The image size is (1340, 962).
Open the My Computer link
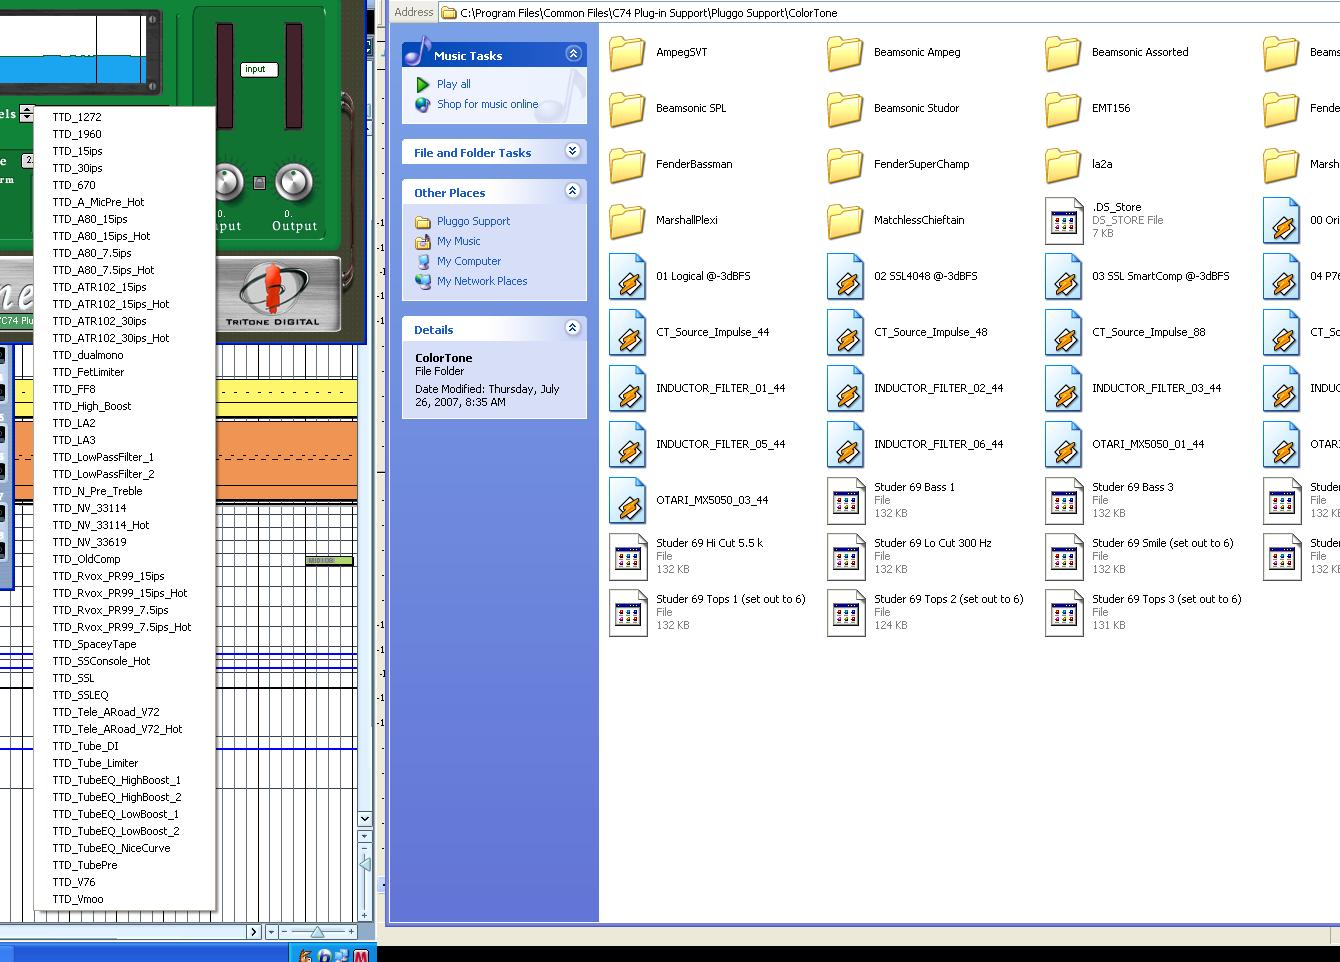point(469,261)
